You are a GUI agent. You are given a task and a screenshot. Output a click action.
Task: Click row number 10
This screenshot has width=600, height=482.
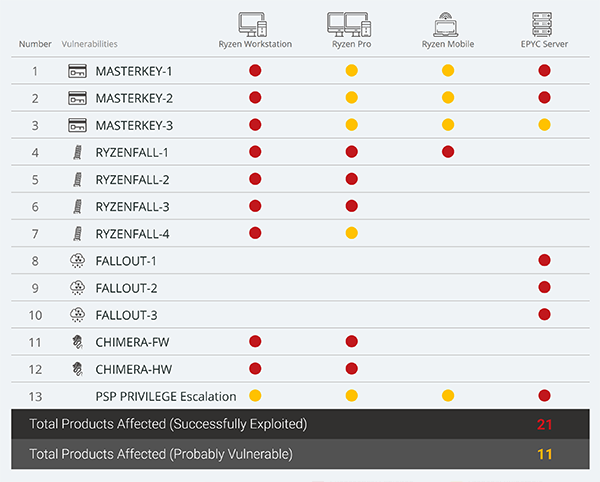pyautogui.click(x=35, y=316)
